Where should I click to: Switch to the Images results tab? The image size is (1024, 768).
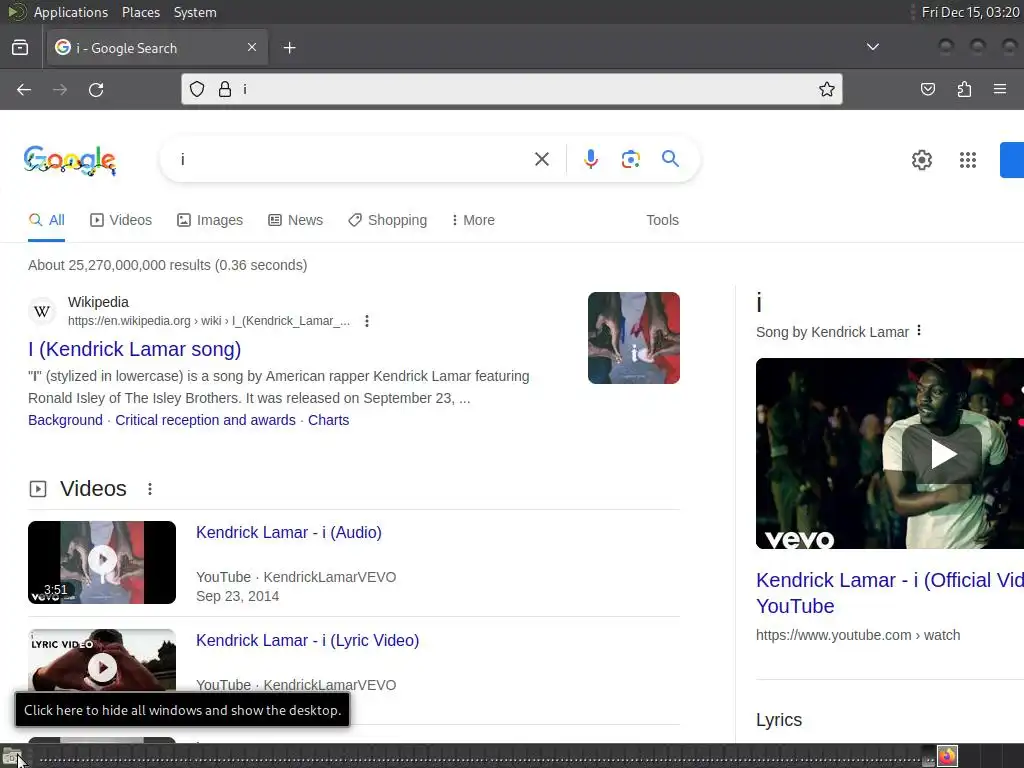210,220
